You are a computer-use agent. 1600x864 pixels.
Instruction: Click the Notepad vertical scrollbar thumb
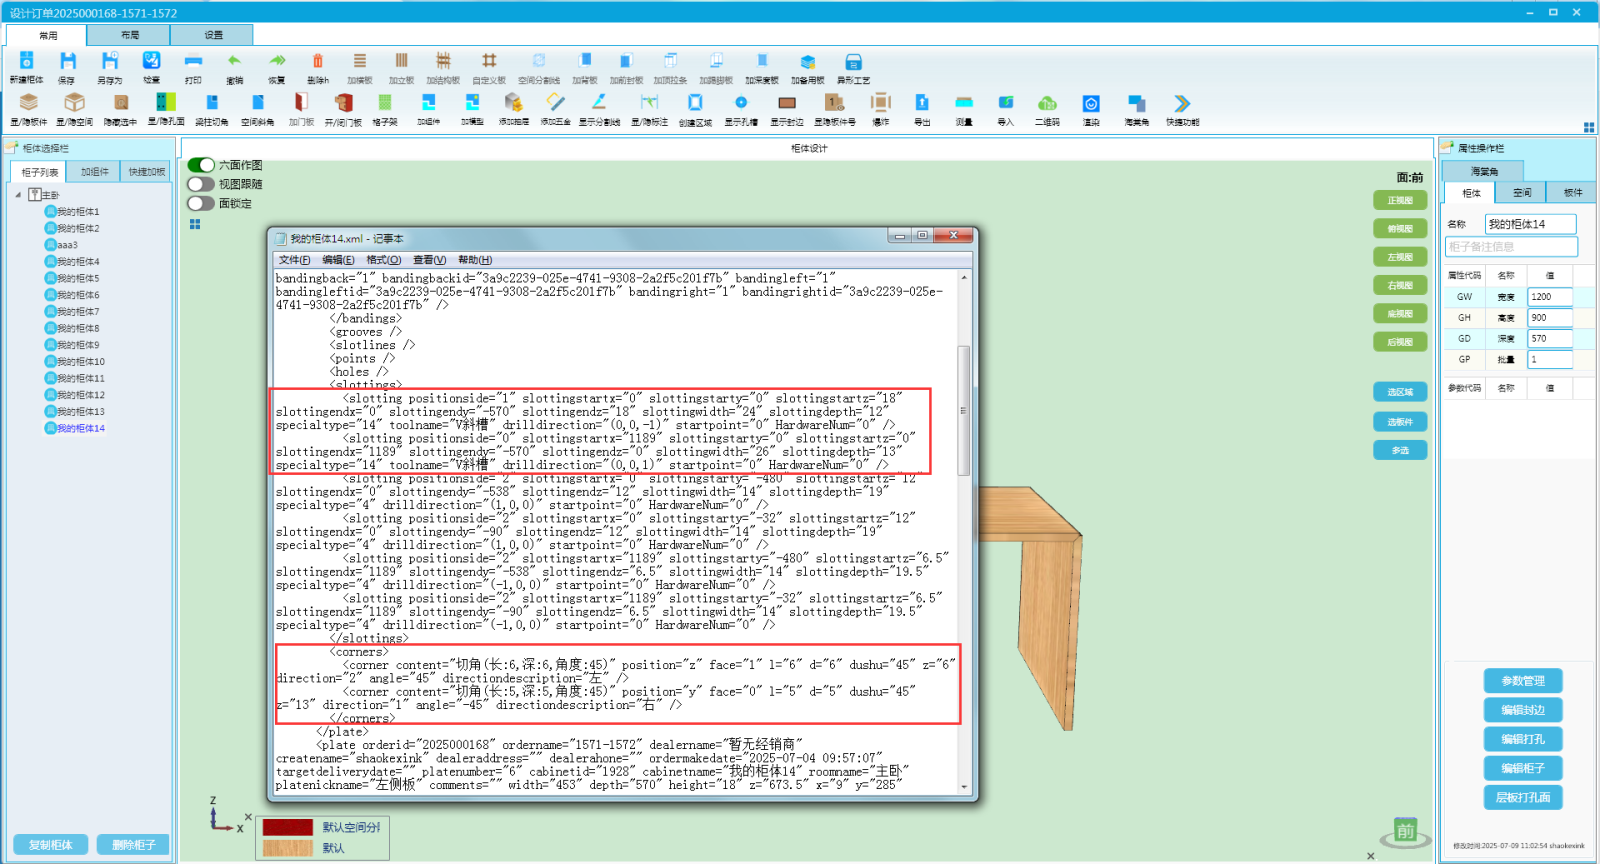click(x=964, y=410)
